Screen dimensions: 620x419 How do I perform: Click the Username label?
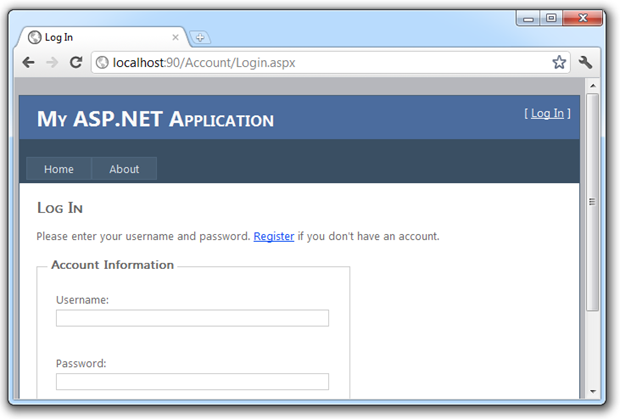coord(82,300)
